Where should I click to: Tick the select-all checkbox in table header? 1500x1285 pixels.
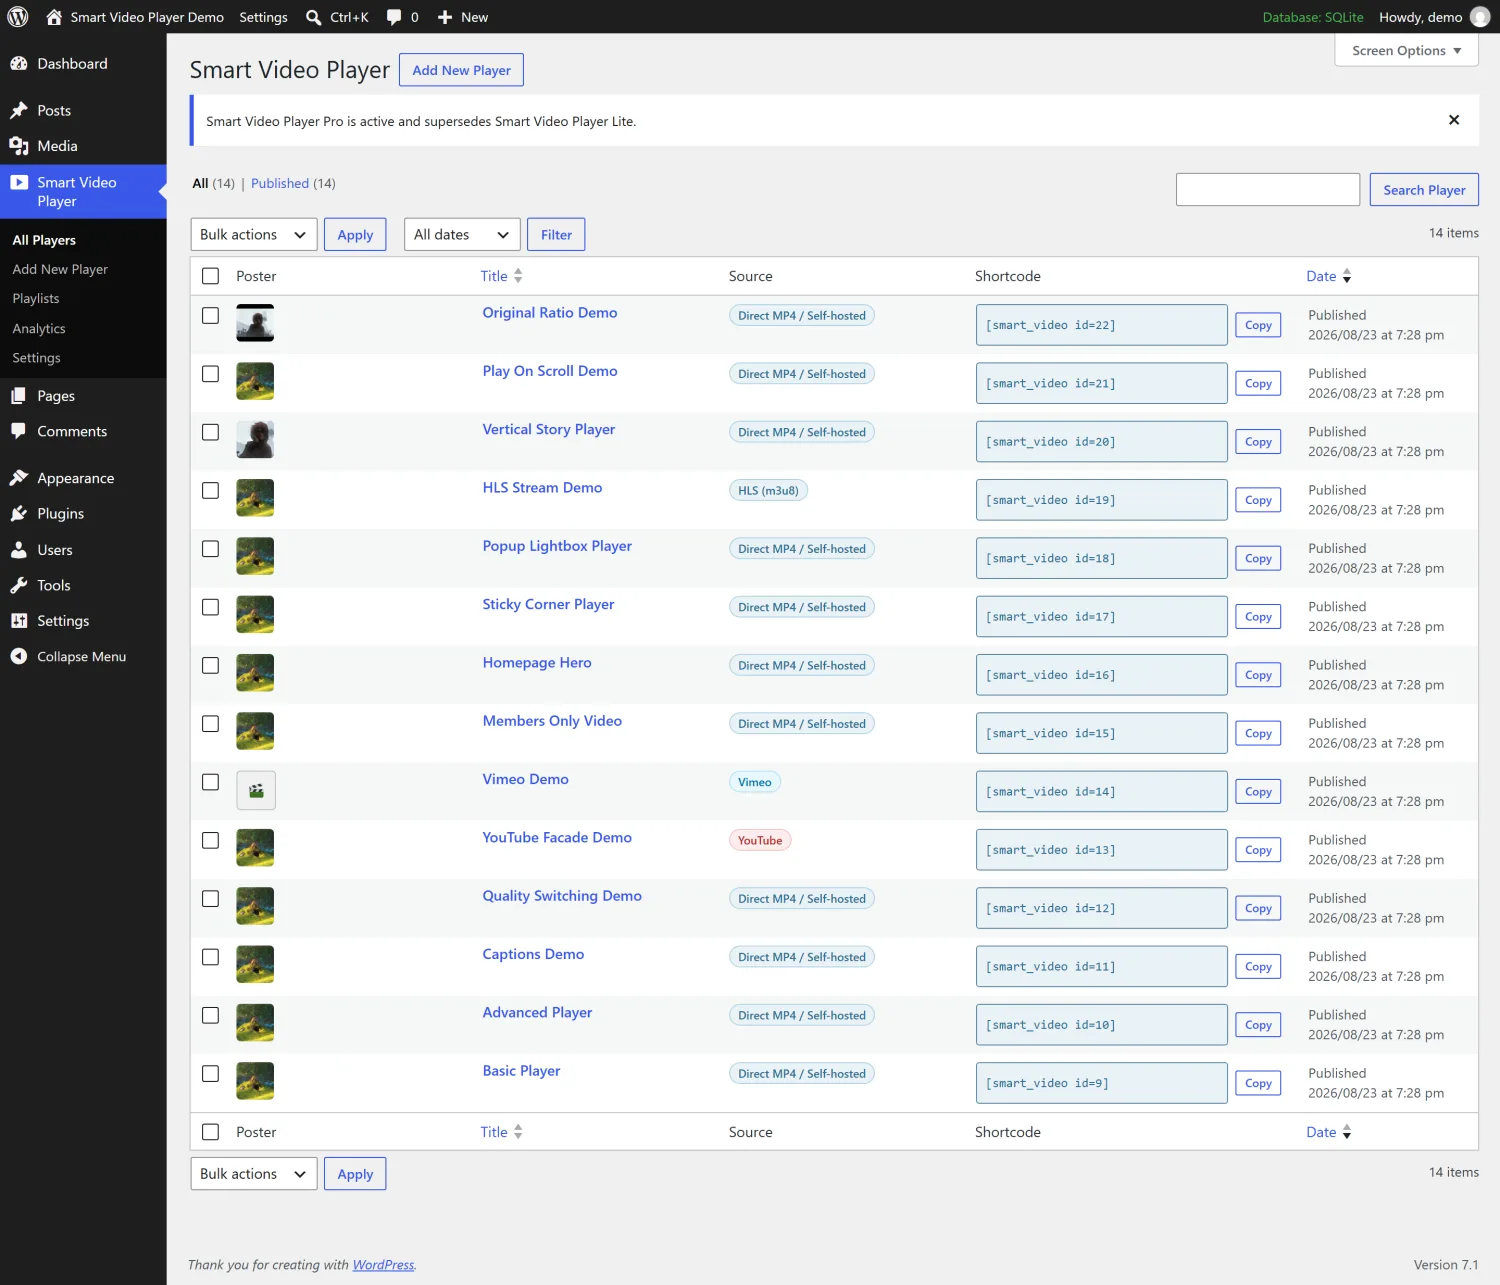[210, 276]
